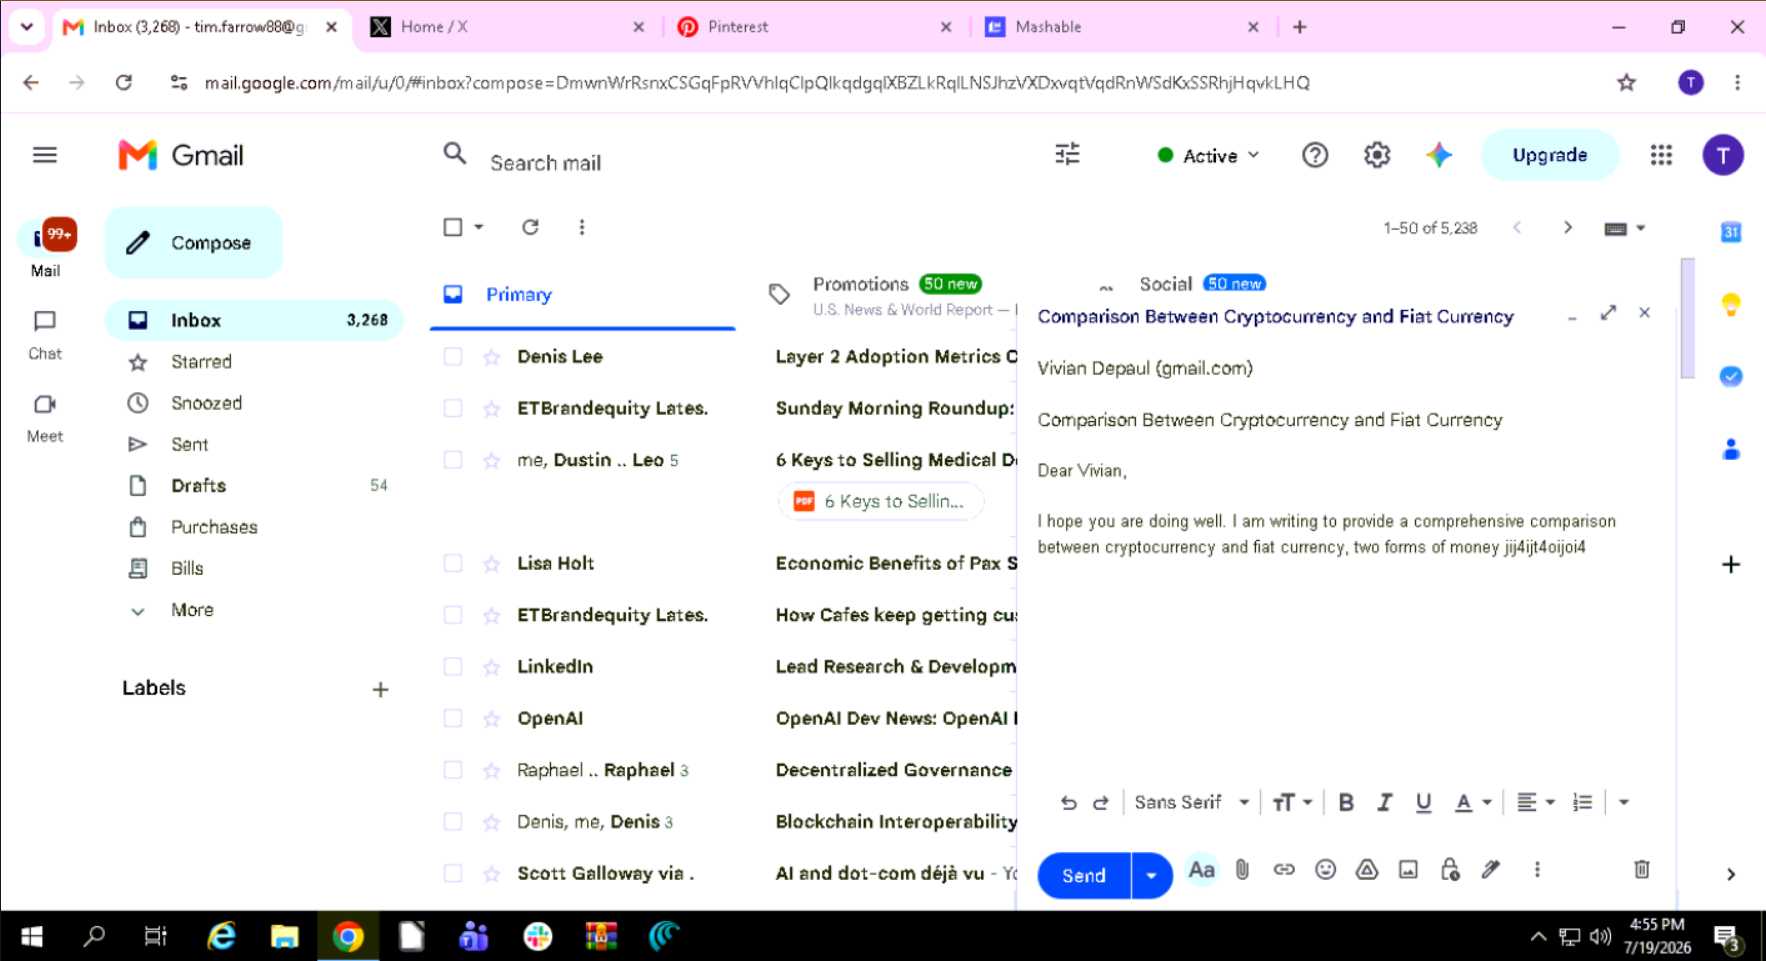Insert link in the email
1766x961 pixels.
tap(1284, 870)
